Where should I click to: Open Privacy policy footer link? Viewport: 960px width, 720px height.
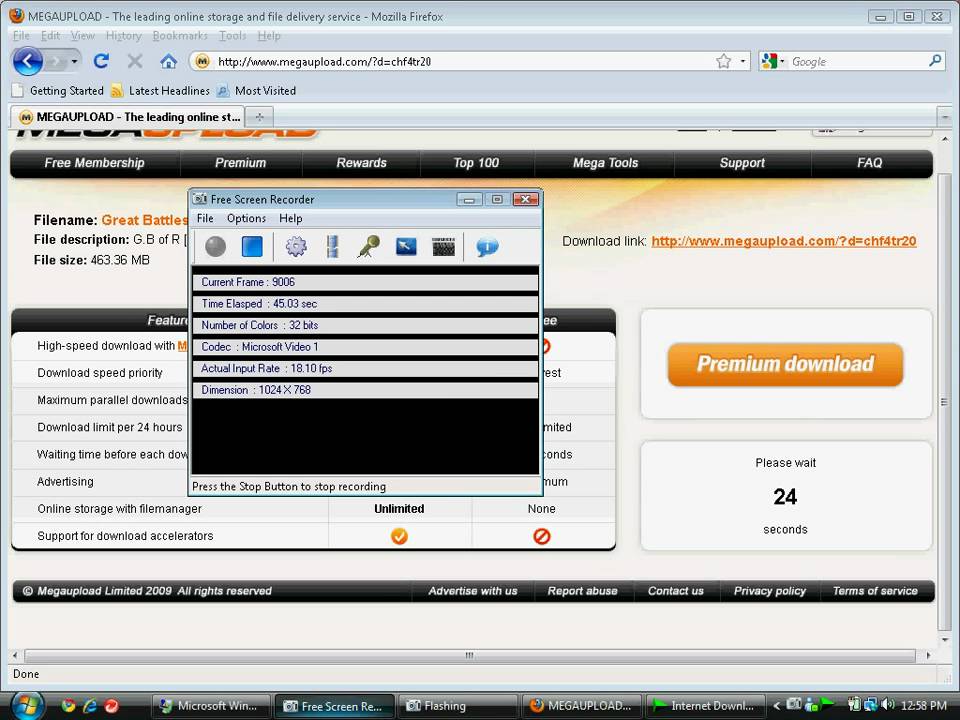[x=770, y=591]
